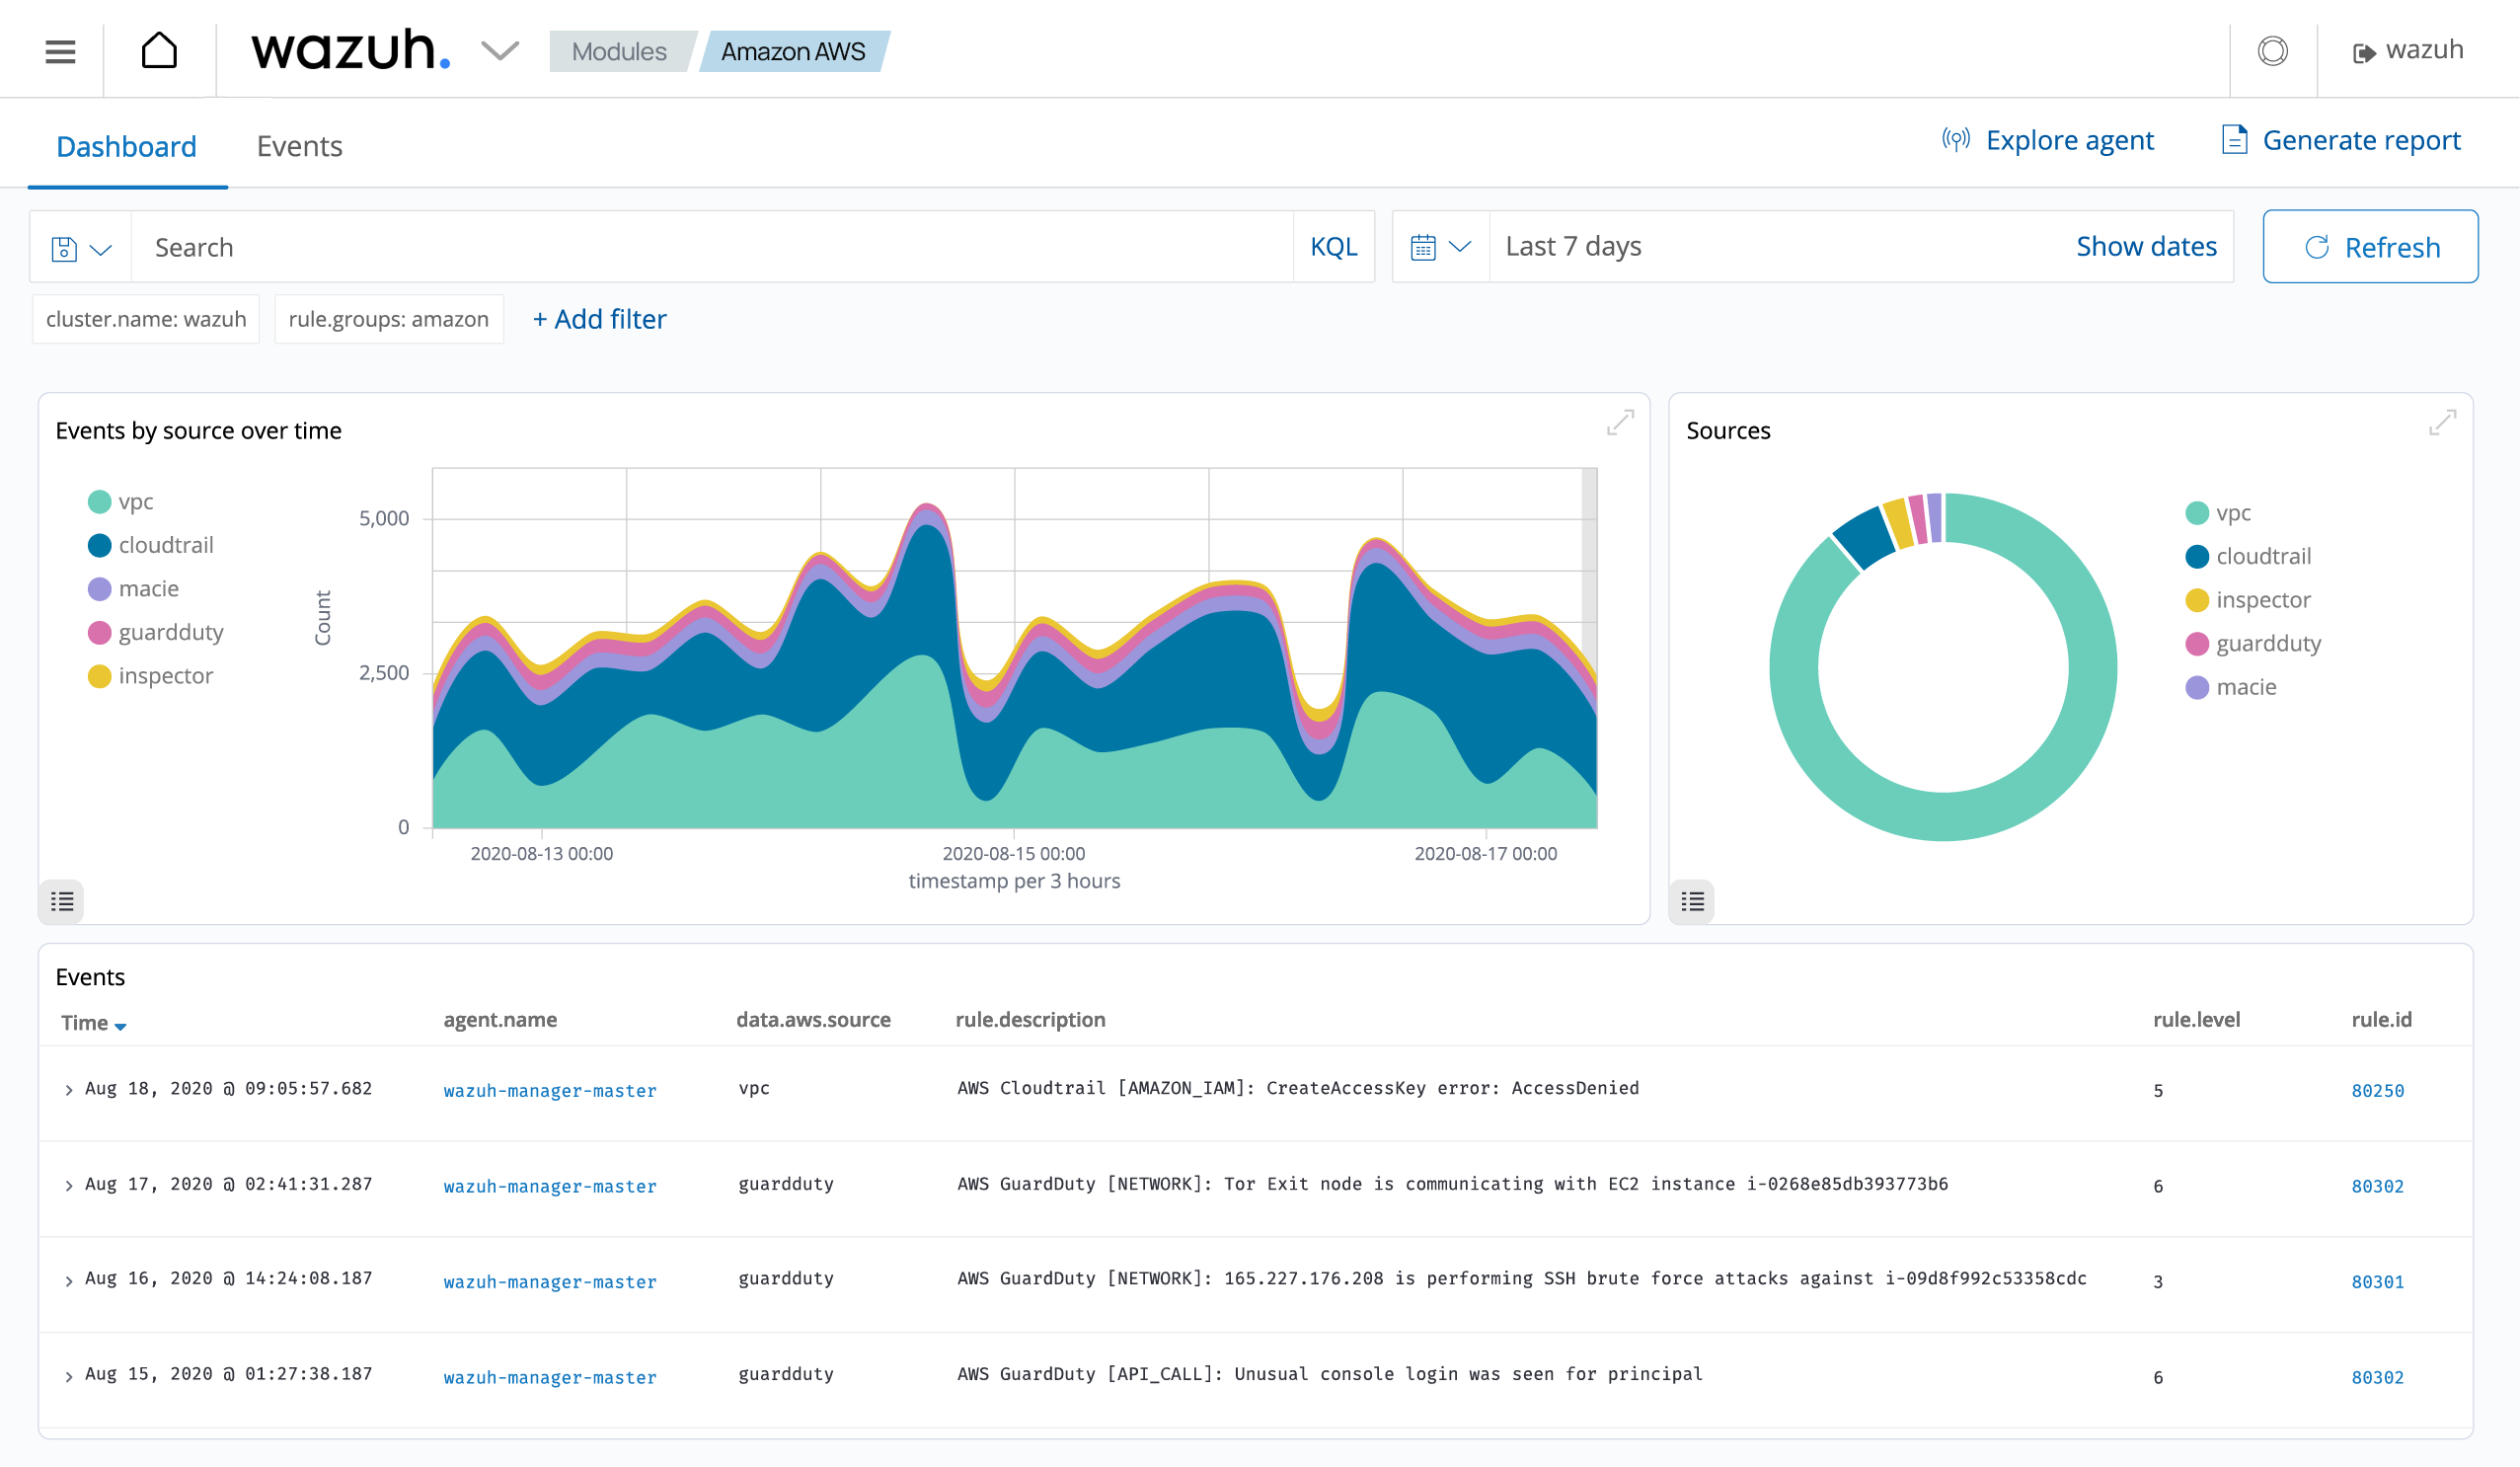Image resolution: width=2520 pixels, height=1467 pixels.
Task: Click + Add filter
Action: 599,319
